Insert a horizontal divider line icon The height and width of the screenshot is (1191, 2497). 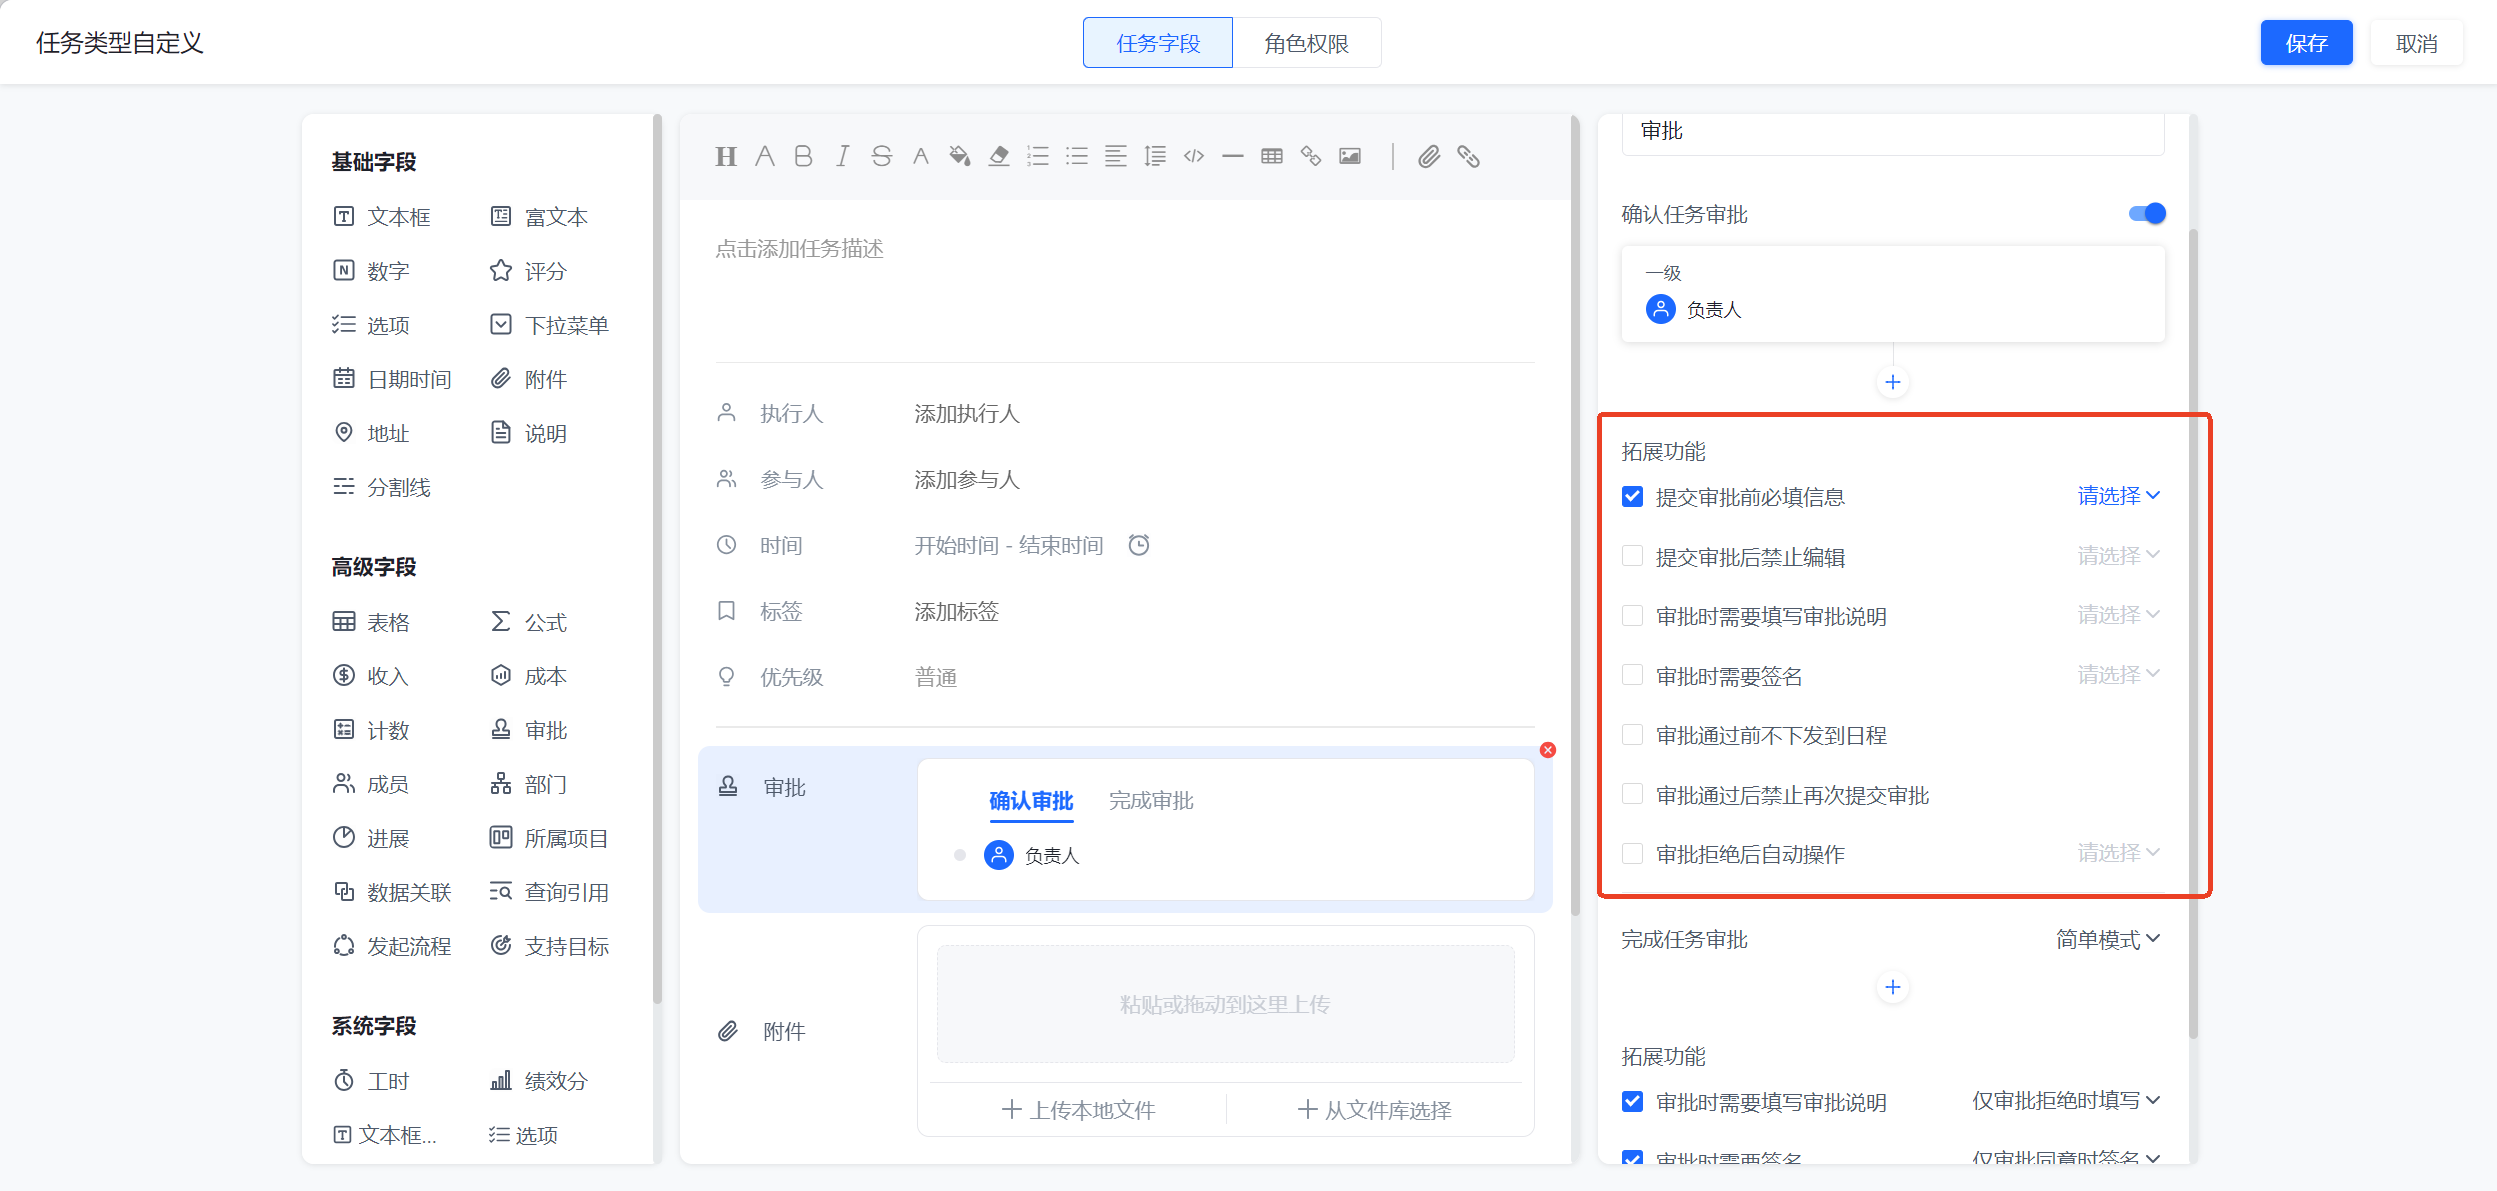(x=1233, y=156)
